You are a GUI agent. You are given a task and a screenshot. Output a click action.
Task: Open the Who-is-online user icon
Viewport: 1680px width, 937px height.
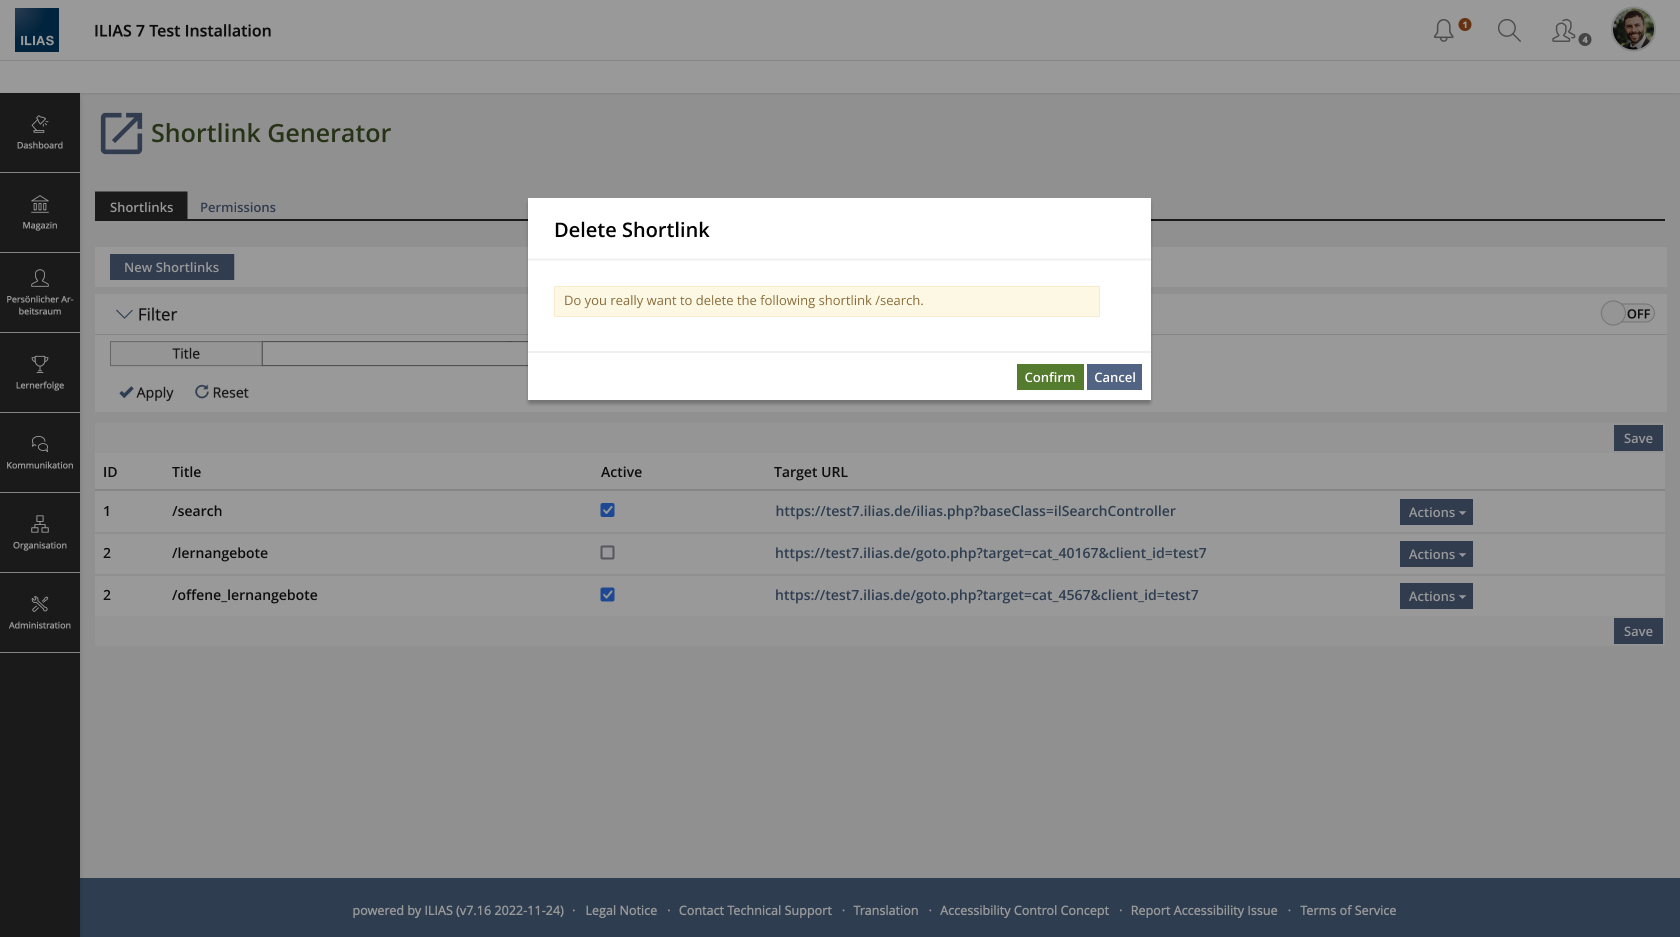pyautogui.click(x=1564, y=31)
